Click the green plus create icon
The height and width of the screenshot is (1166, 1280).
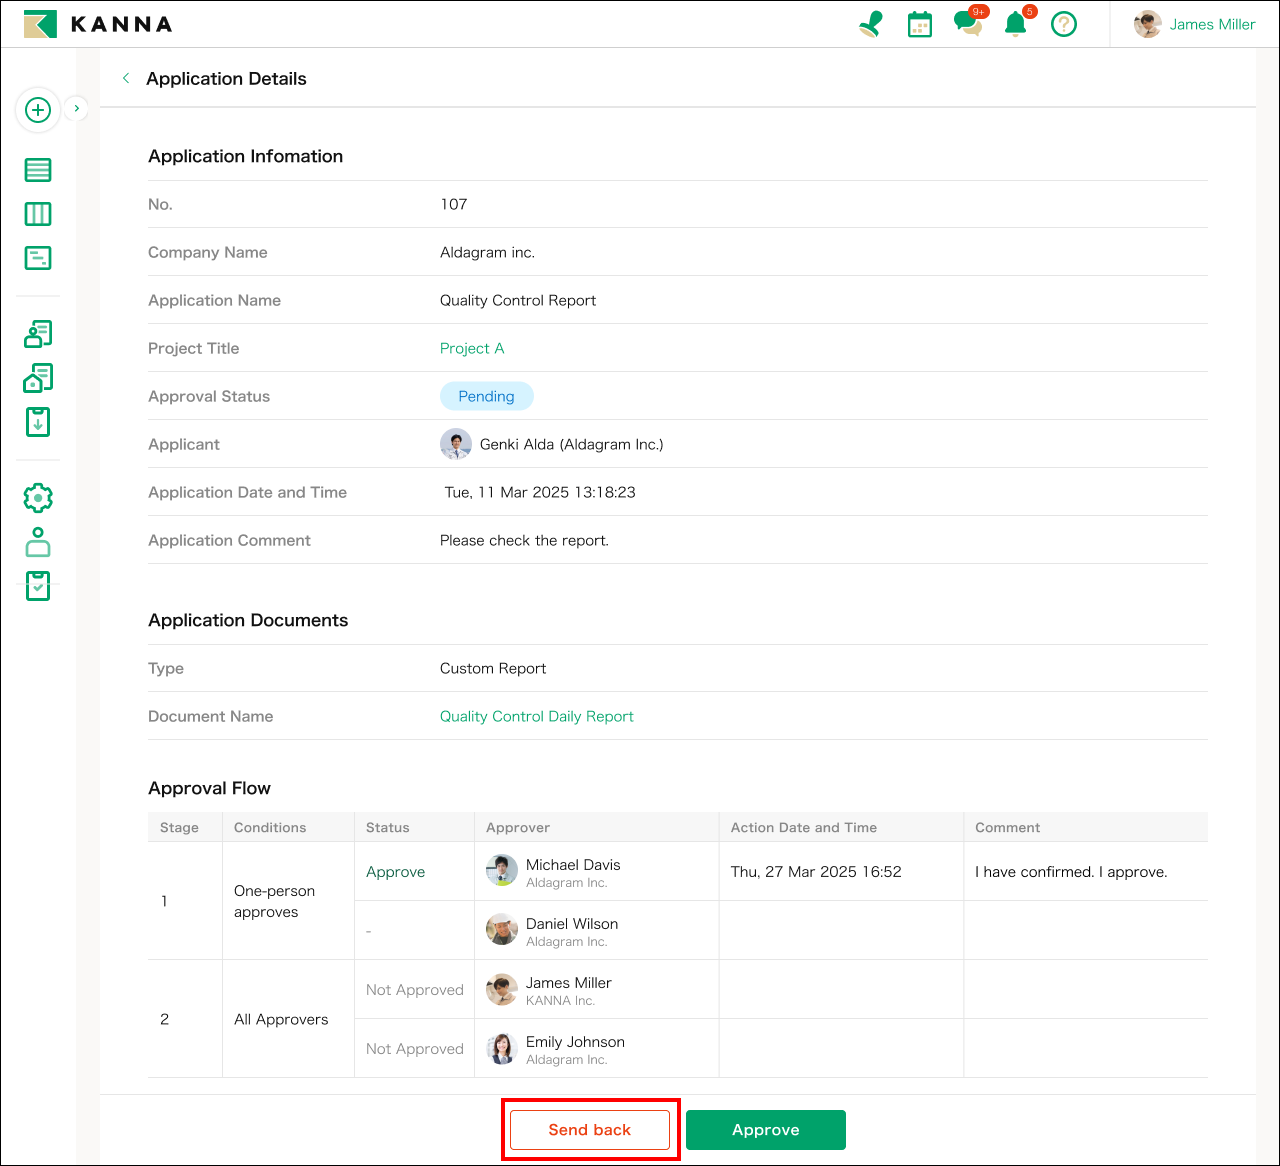(38, 110)
